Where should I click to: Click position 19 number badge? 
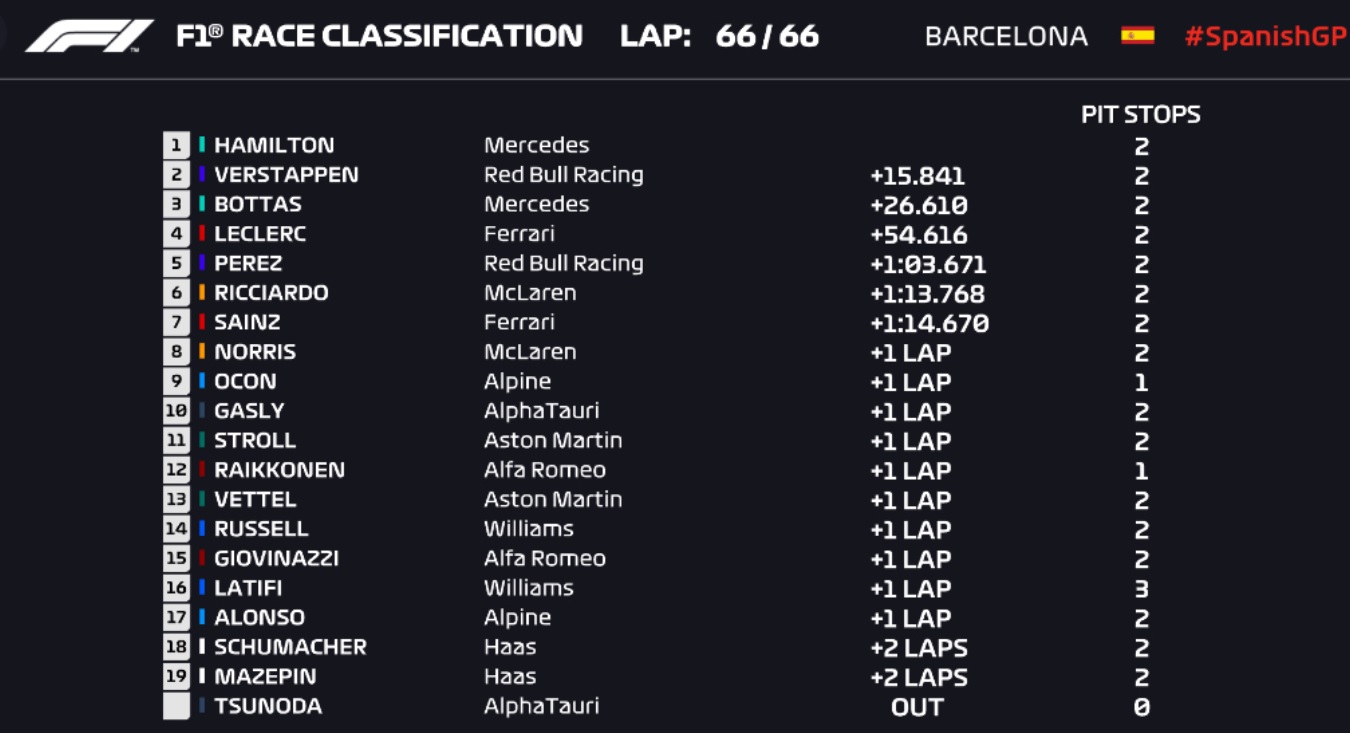[176, 676]
